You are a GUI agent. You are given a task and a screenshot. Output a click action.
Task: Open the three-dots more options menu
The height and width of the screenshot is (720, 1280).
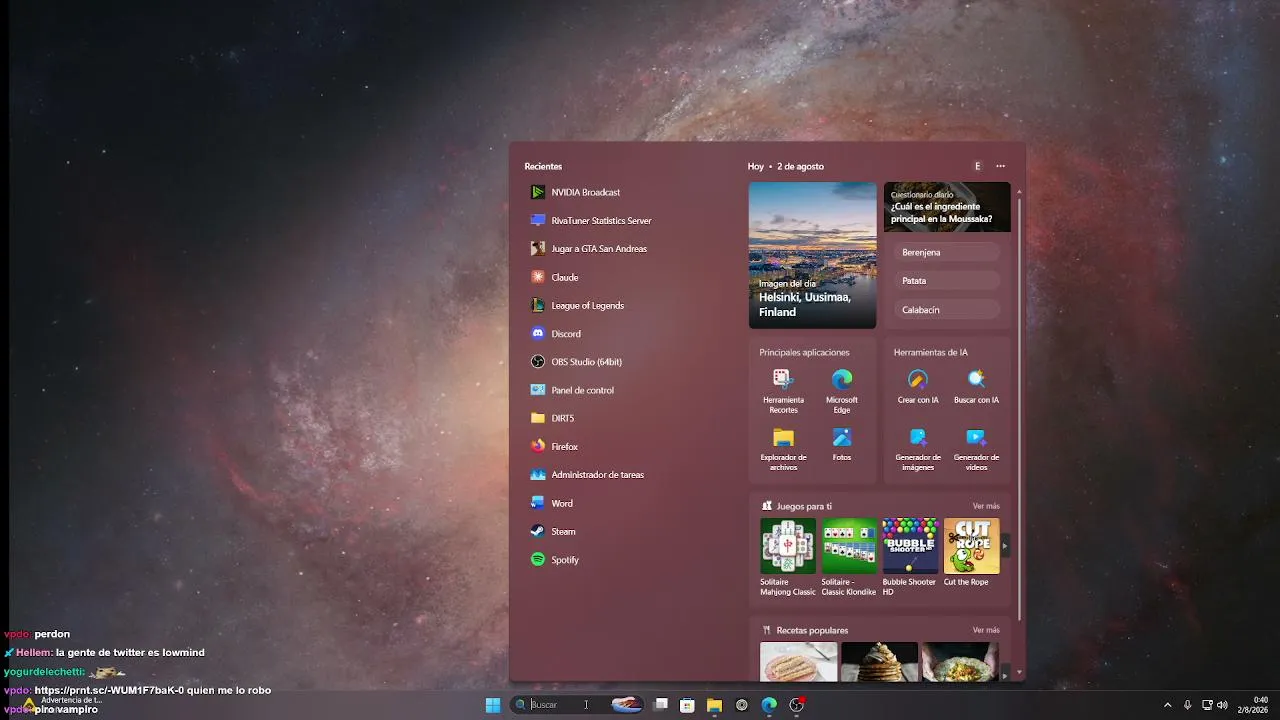tap(1000, 166)
